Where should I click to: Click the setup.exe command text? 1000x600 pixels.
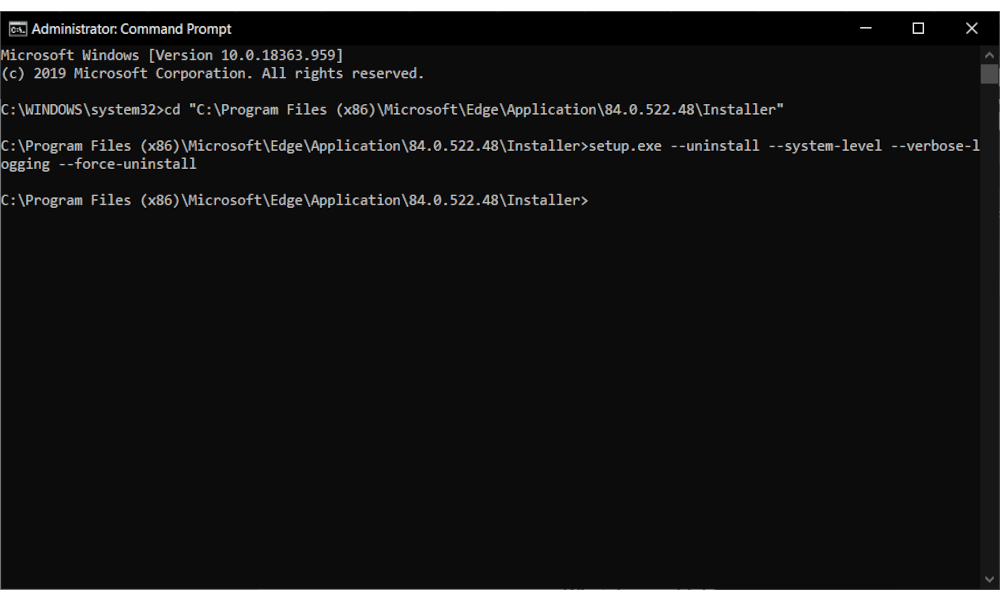coord(625,146)
